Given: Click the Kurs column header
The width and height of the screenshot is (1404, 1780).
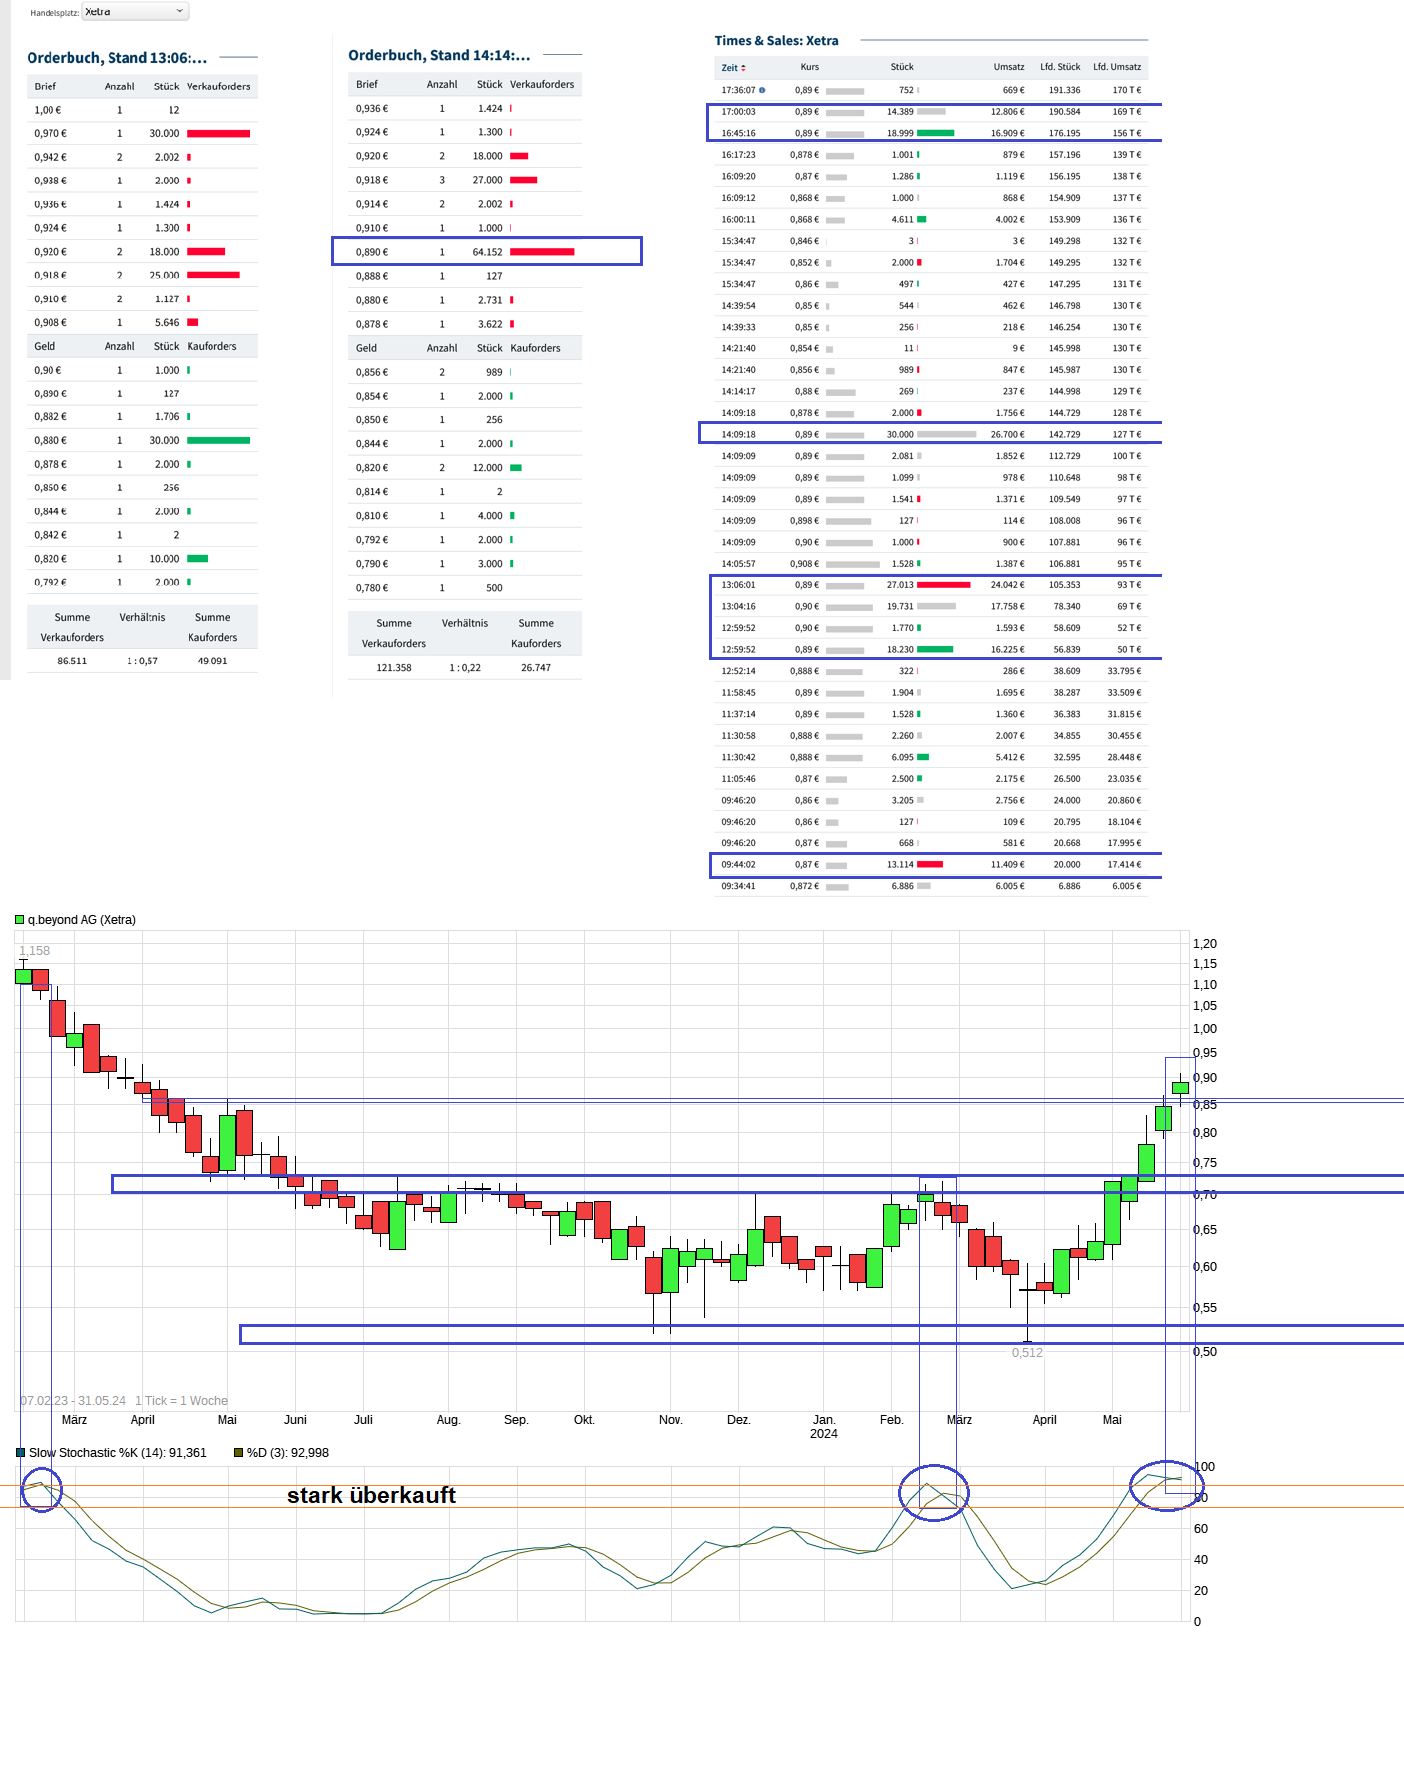Looking at the screenshot, I should (810, 67).
